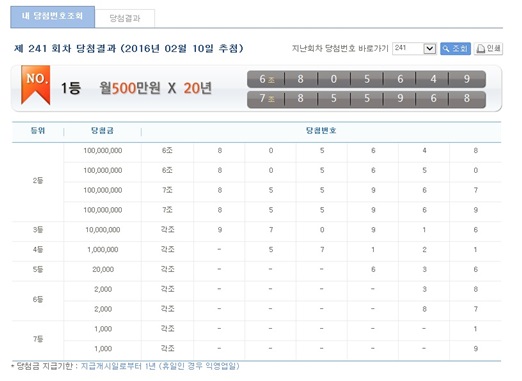Select the 20,000 prize amount for 5등
Screen dimensions: 522x381
(103, 269)
